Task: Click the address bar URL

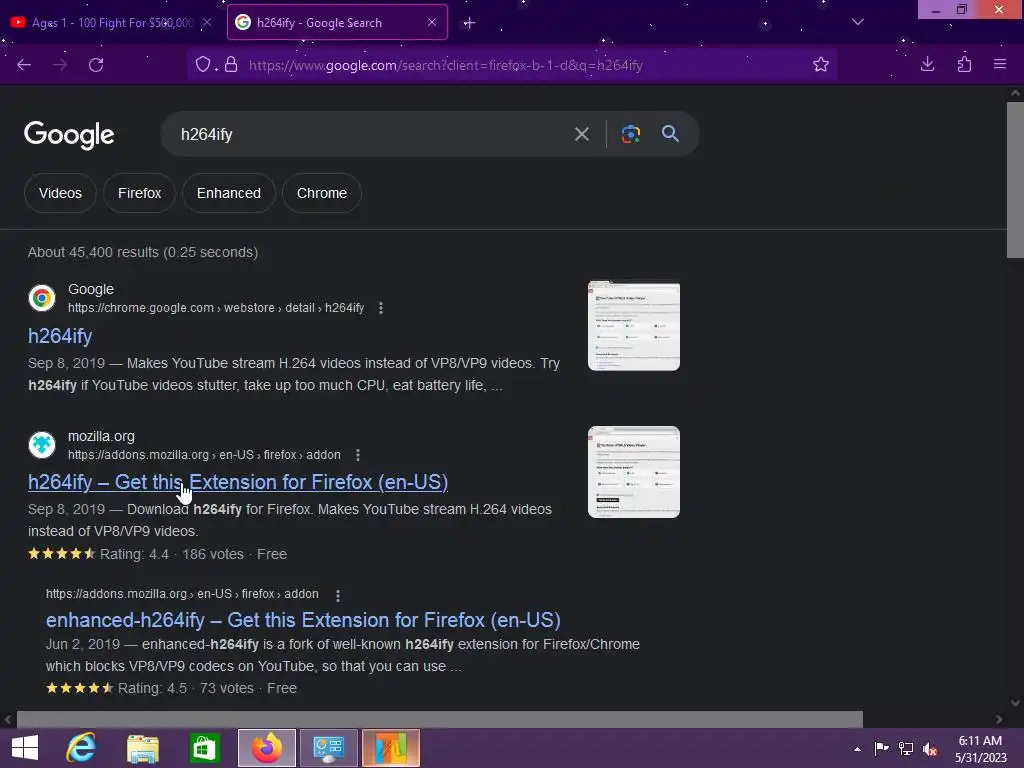Action: (445, 65)
